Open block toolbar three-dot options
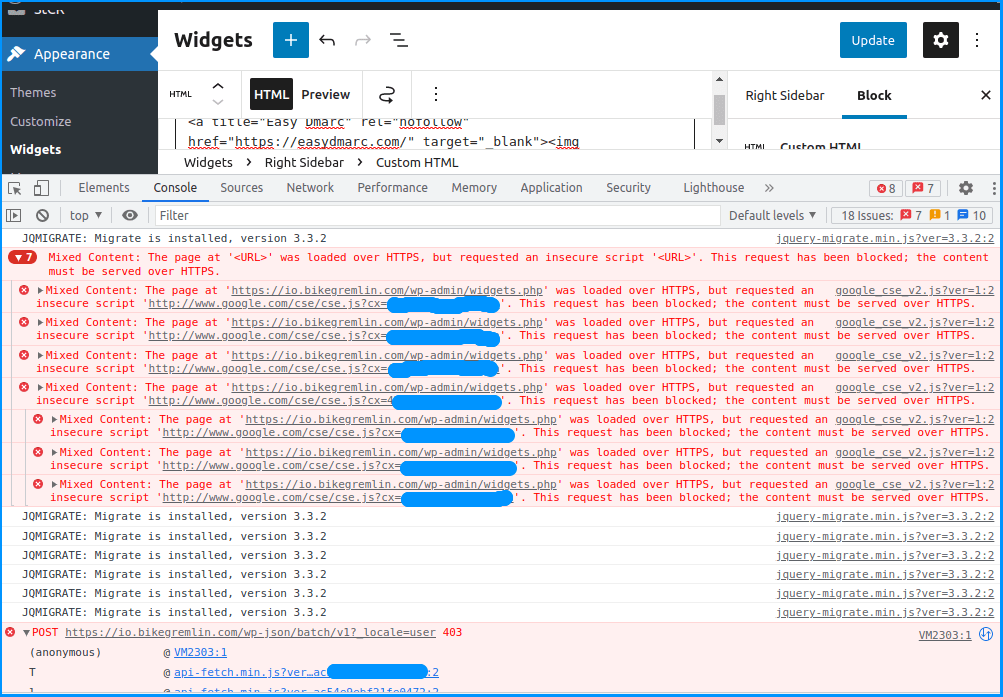This screenshot has width=1003, height=697. click(x=436, y=94)
